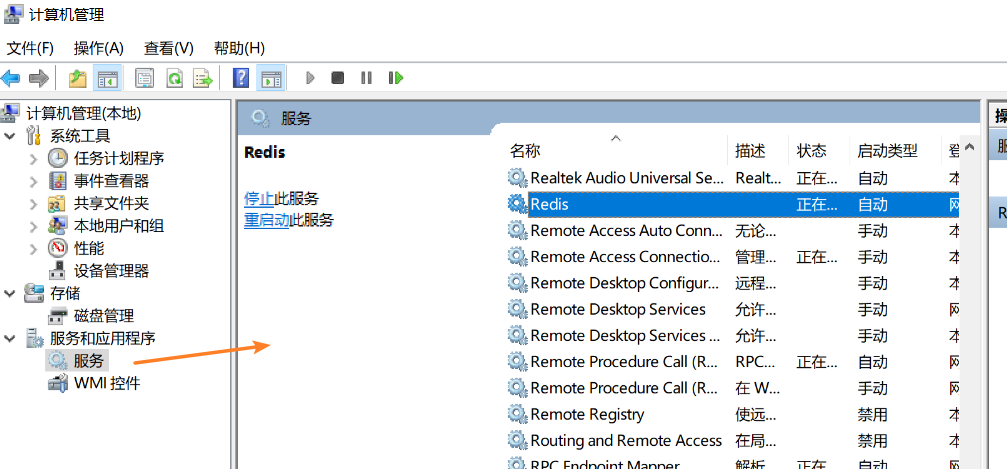Open Help via the question-mark icon
The image size is (1007, 469).
[x=241, y=78]
